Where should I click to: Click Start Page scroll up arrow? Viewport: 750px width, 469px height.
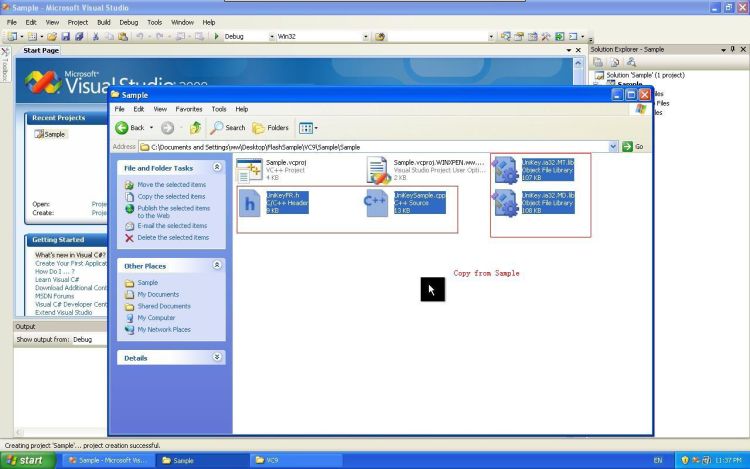point(578,63)
